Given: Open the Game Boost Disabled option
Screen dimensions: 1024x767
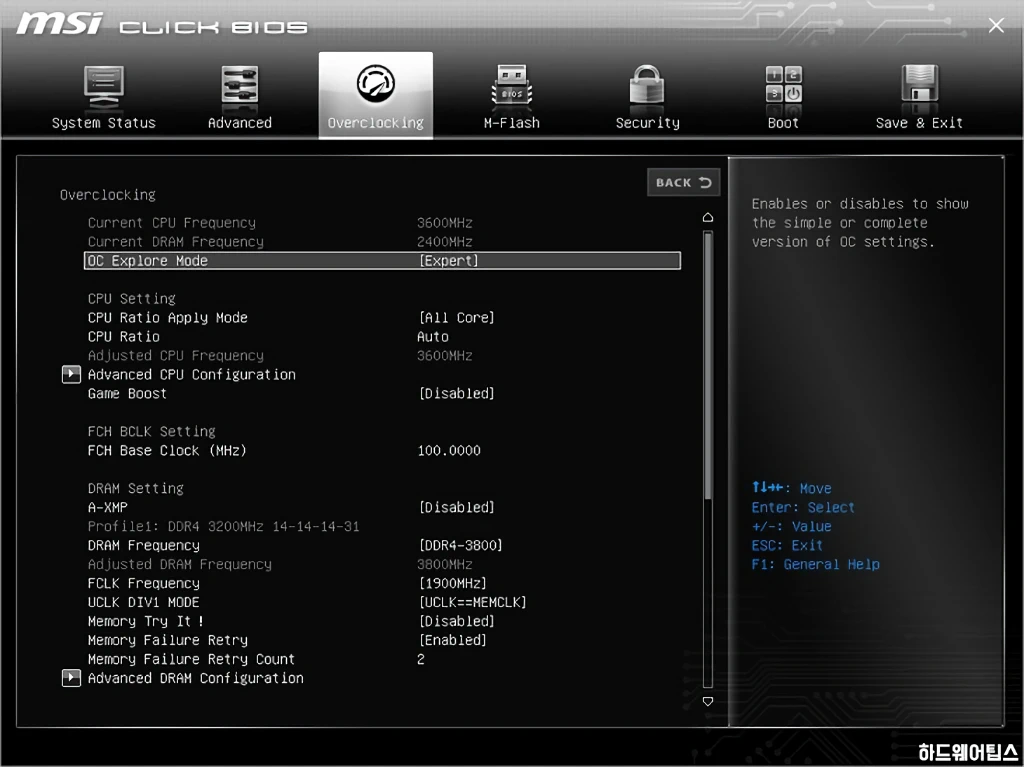Looking at the screenshot, I should tap(456, 393).
